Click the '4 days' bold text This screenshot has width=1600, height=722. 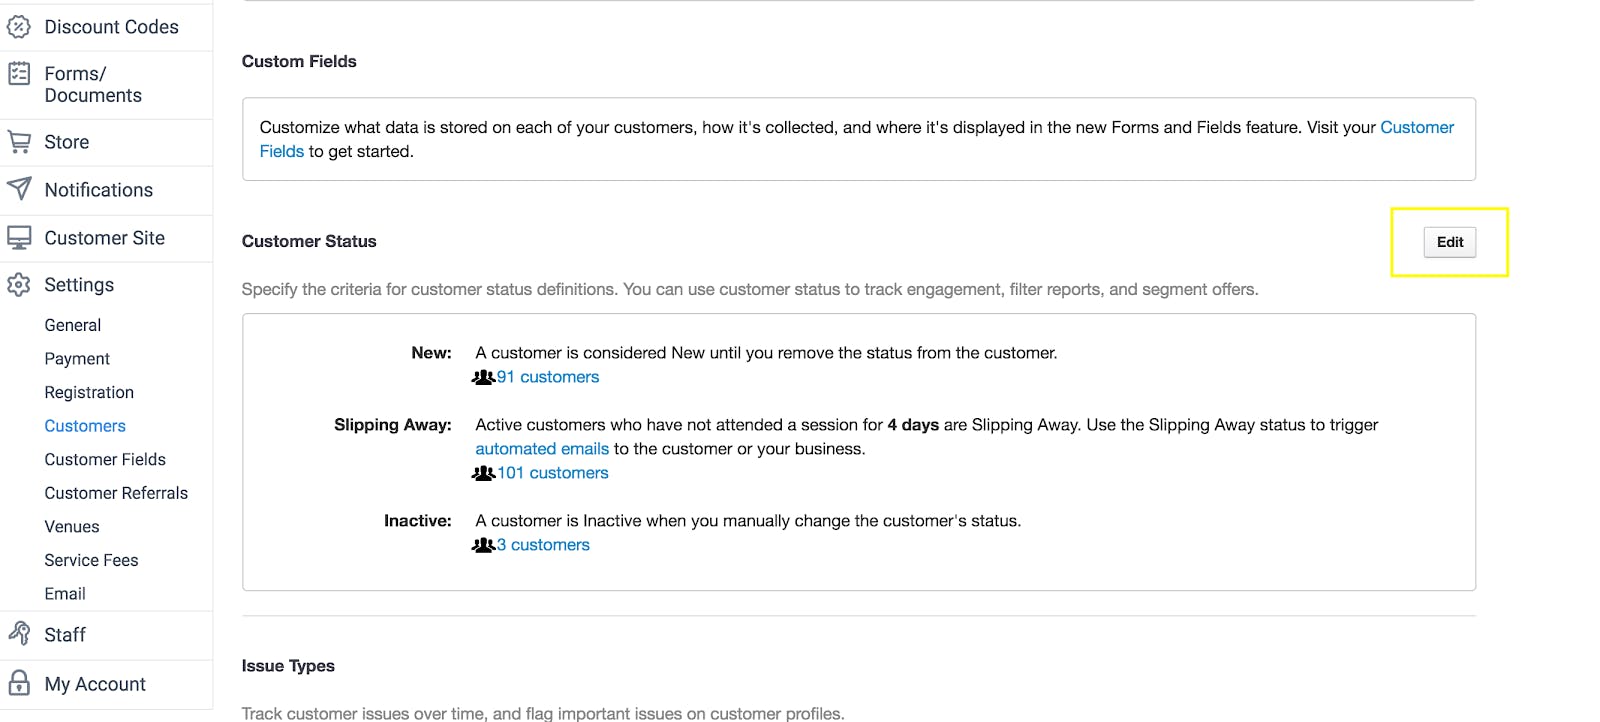coord(913,425)
